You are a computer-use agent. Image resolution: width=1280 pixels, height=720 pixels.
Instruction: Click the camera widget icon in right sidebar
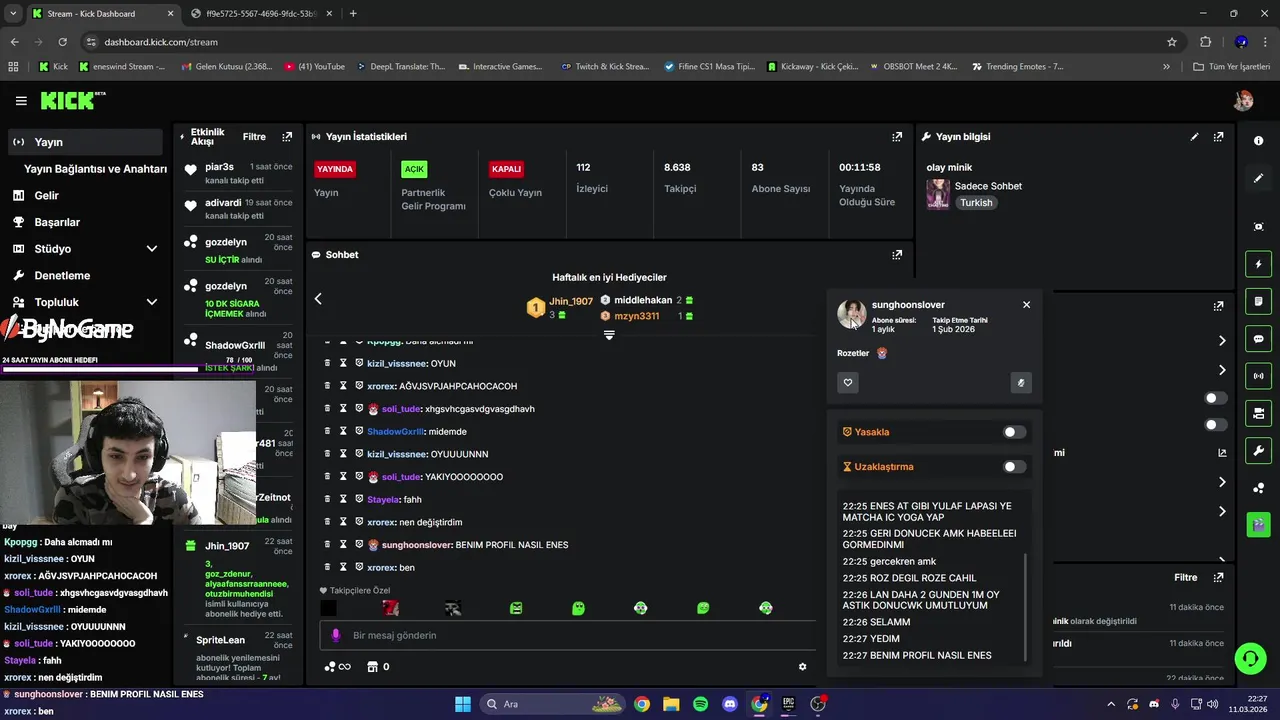pyautogui.click(x=1258, y=413)
